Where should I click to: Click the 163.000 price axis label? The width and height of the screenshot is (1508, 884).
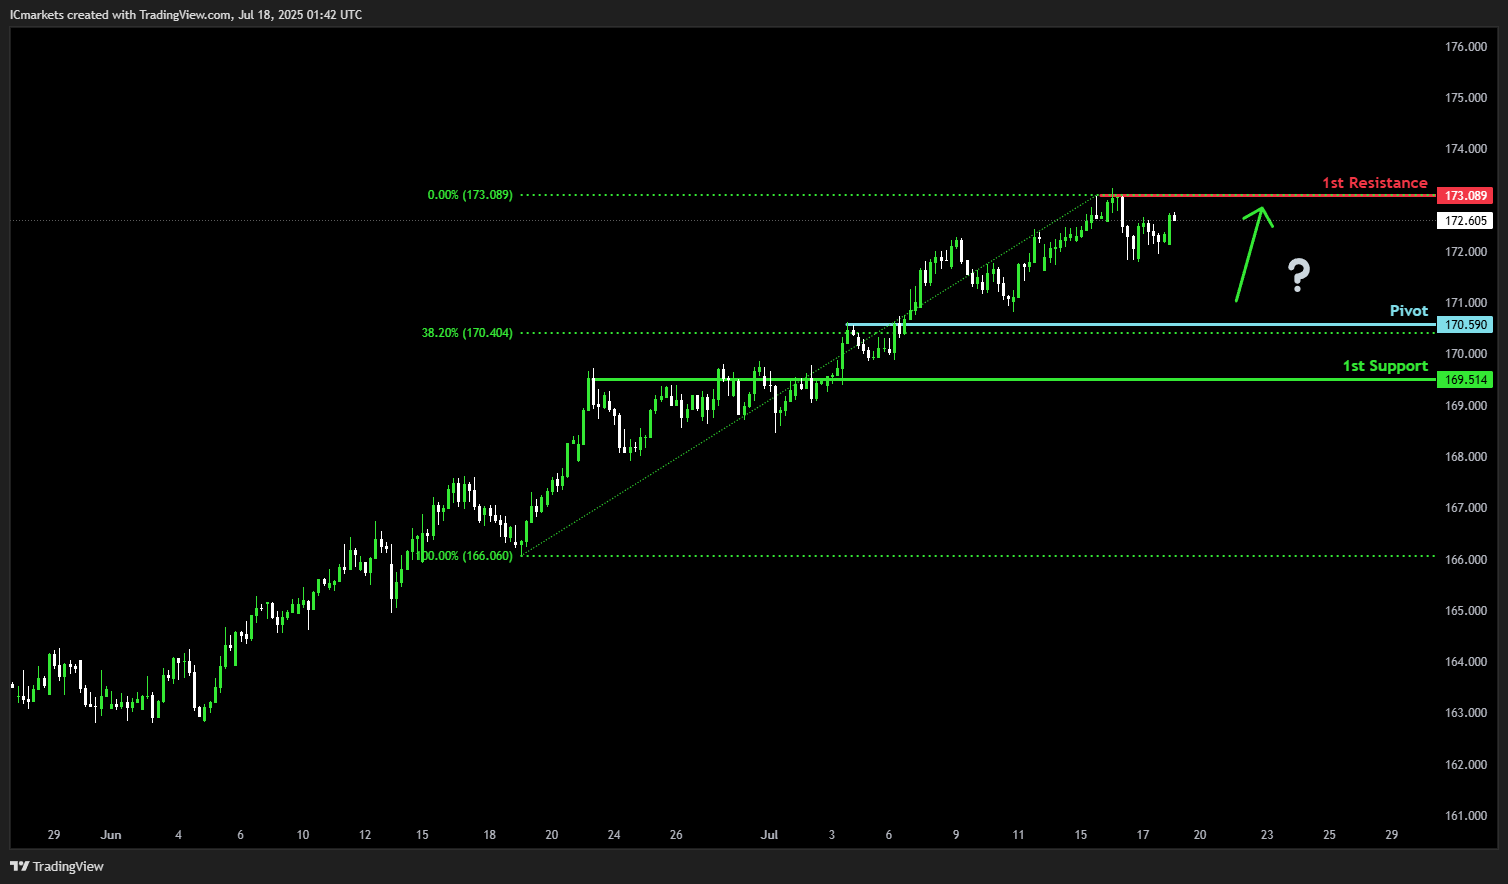point(1466,713)
